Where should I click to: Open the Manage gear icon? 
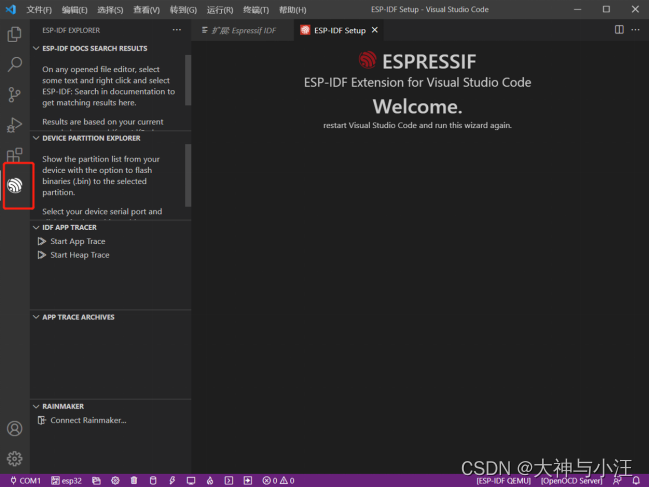[x=14, y=458]
